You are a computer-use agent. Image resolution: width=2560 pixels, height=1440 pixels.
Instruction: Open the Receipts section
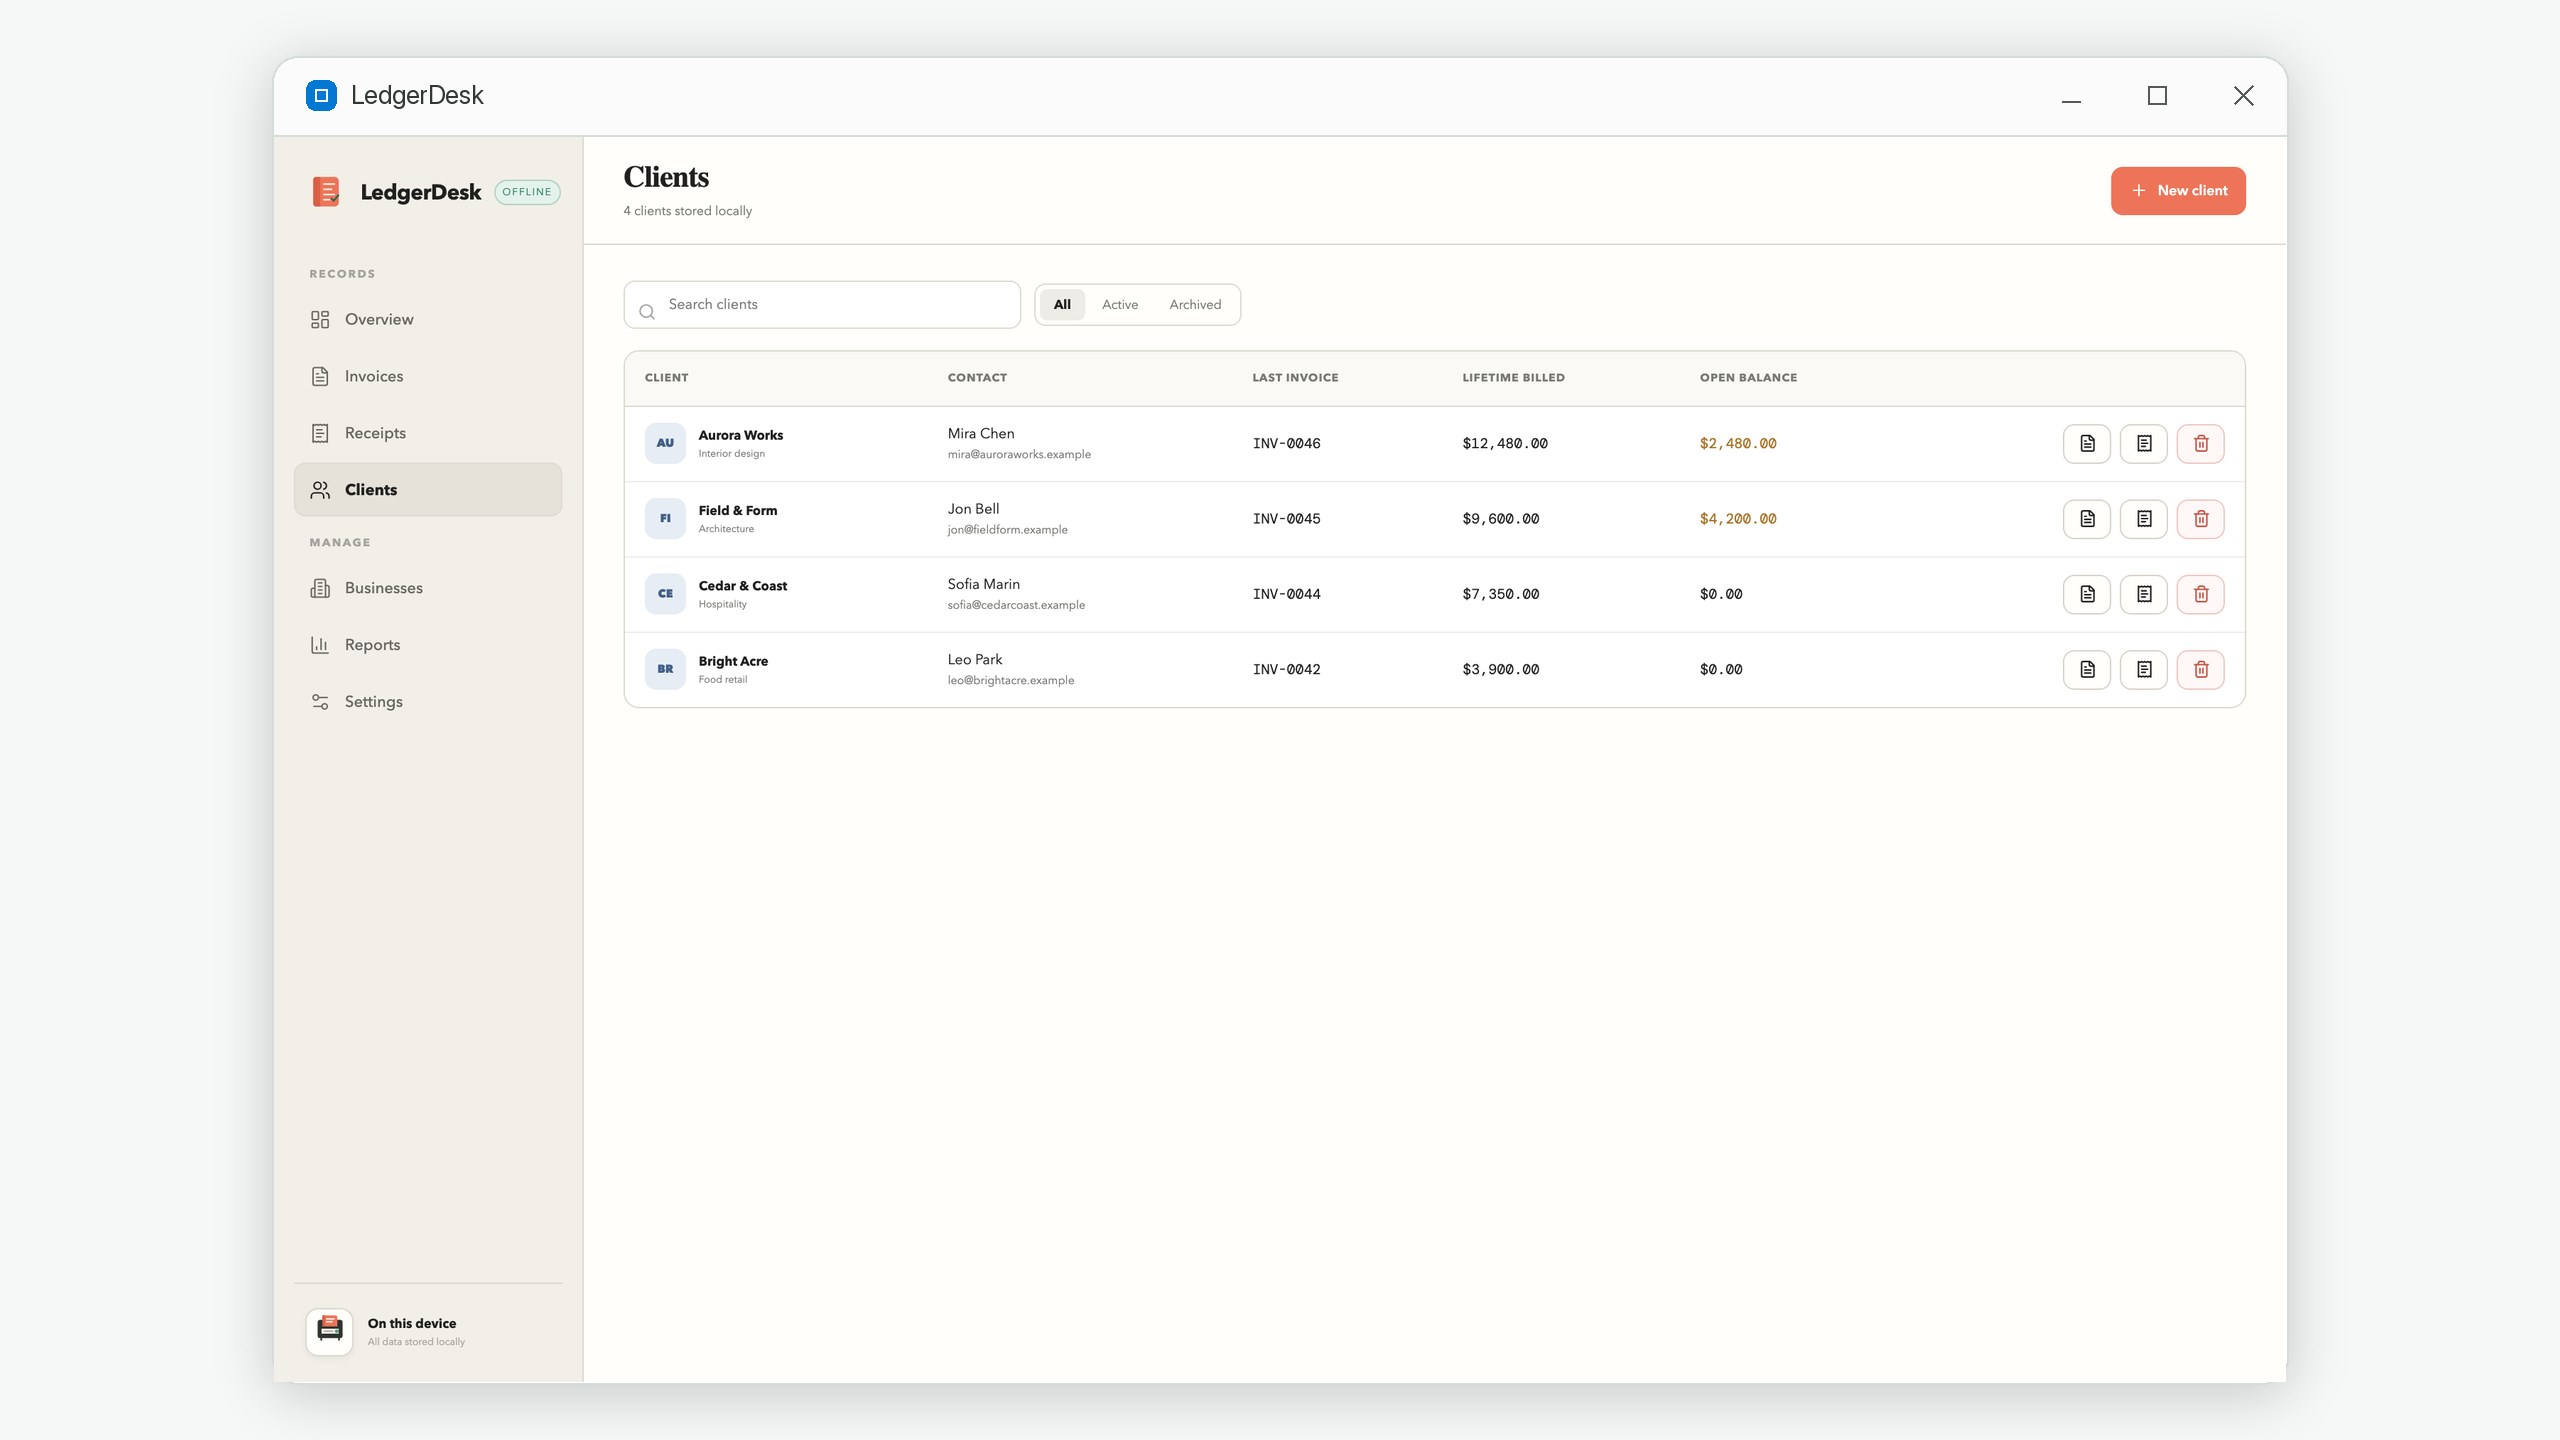pyautogui.click(x=428, y=433)
